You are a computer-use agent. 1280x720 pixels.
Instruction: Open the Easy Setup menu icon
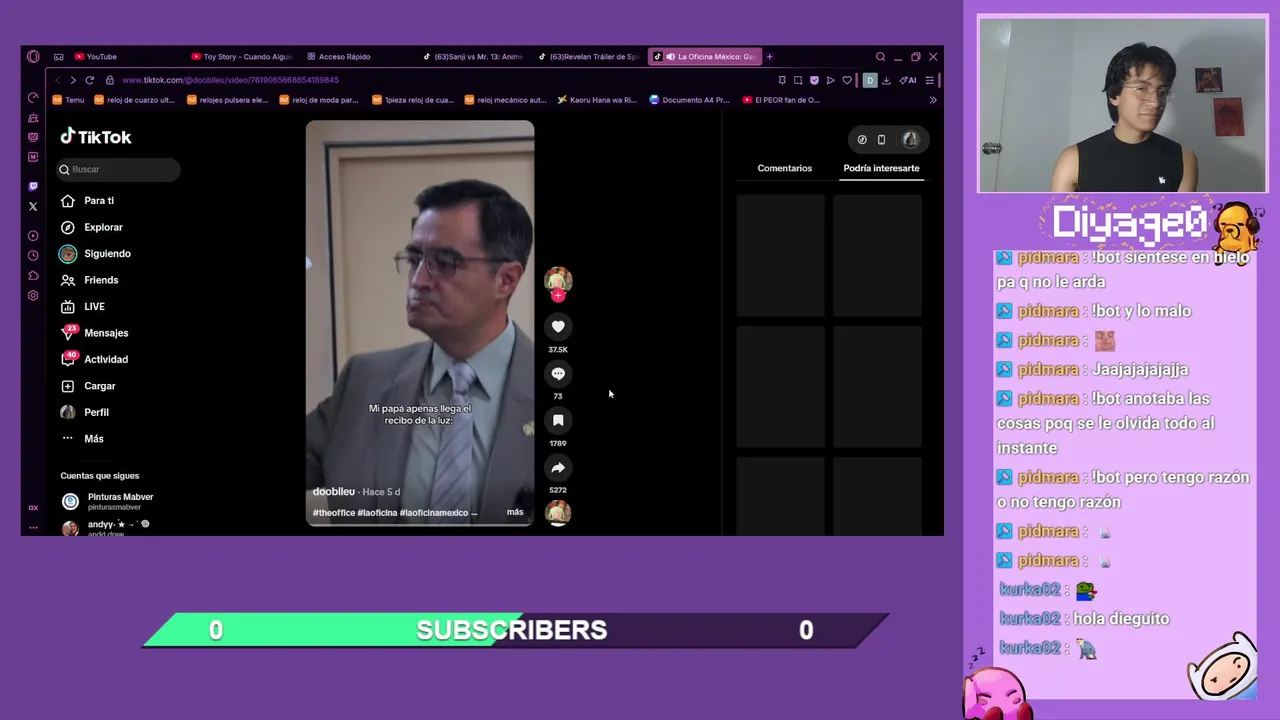point(929,80)
